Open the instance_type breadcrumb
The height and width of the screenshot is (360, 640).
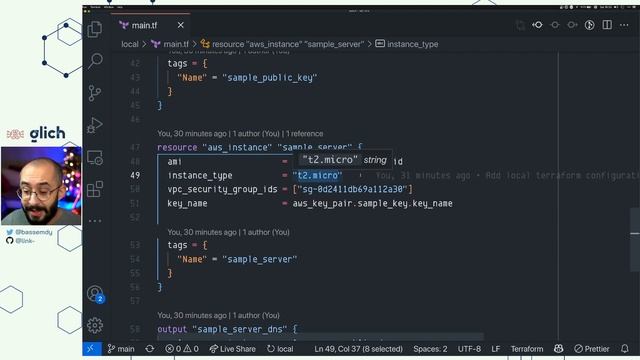(x=407, y=44)
